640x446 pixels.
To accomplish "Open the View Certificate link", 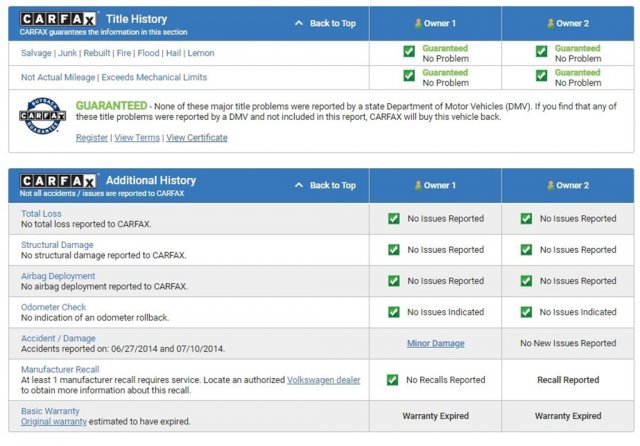I will click(196, 138).
